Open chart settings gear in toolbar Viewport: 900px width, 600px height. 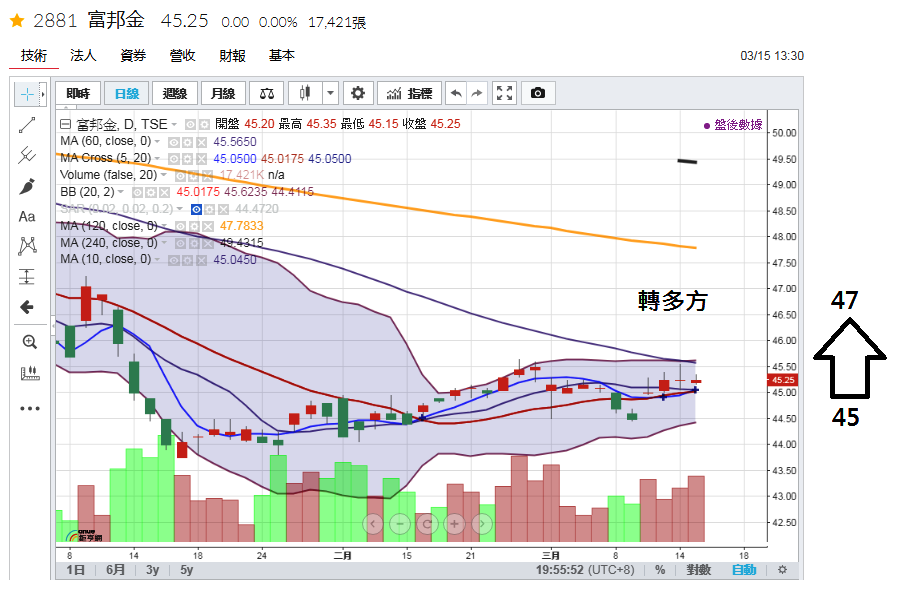(358, 93)
